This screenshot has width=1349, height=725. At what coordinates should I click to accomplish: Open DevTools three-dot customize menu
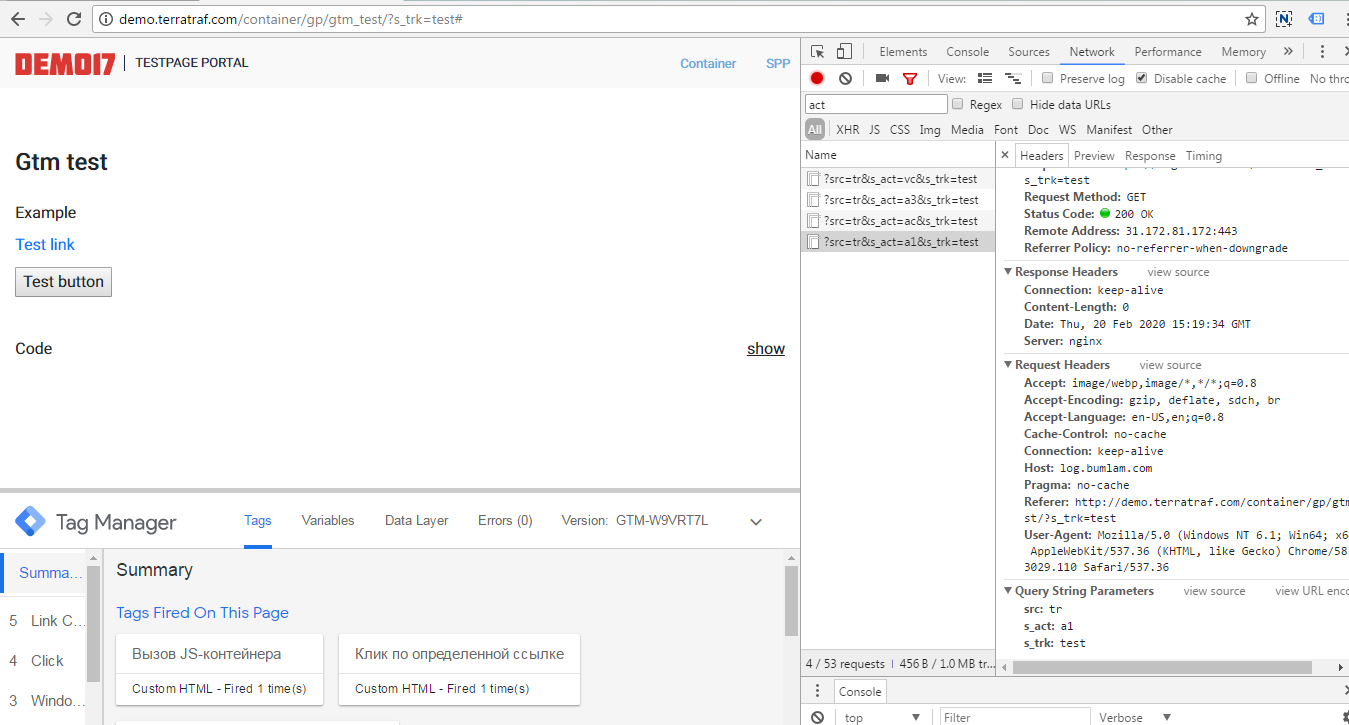tap(1322, 52)
